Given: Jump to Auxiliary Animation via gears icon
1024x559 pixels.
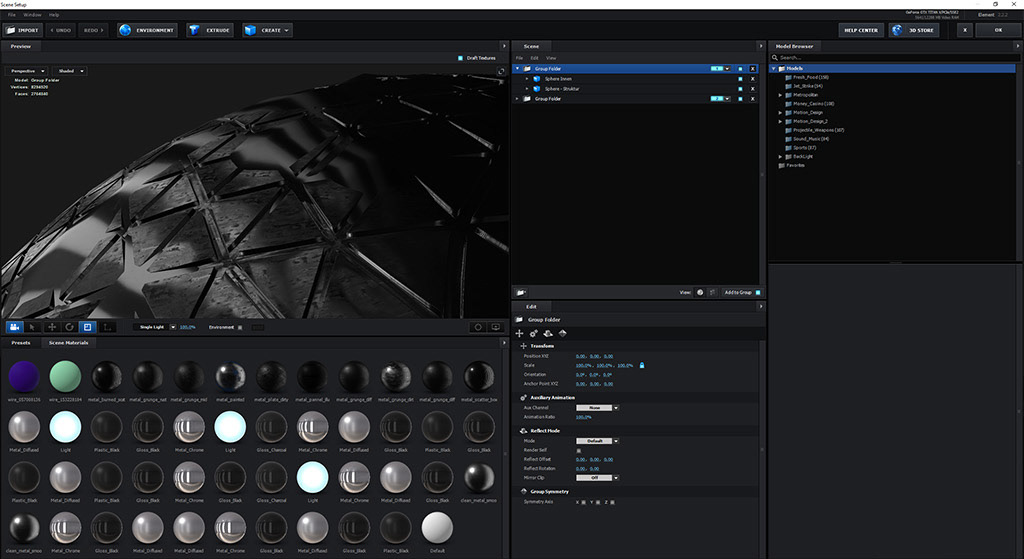Looking at the screenshot, I should click(x=534, y=333).
